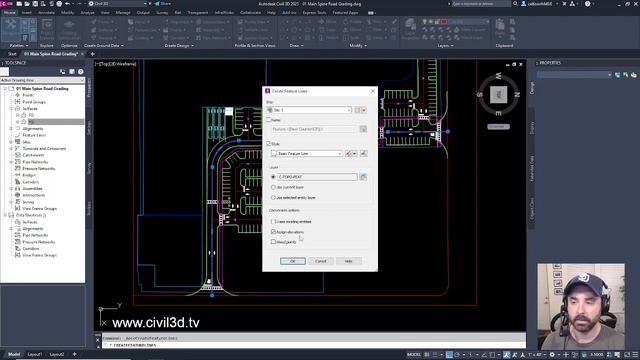Image resolution: width=640 pixels, height=360 pixels.
Task: Open the Insert ribbon tab
Action: coord(27,13)
